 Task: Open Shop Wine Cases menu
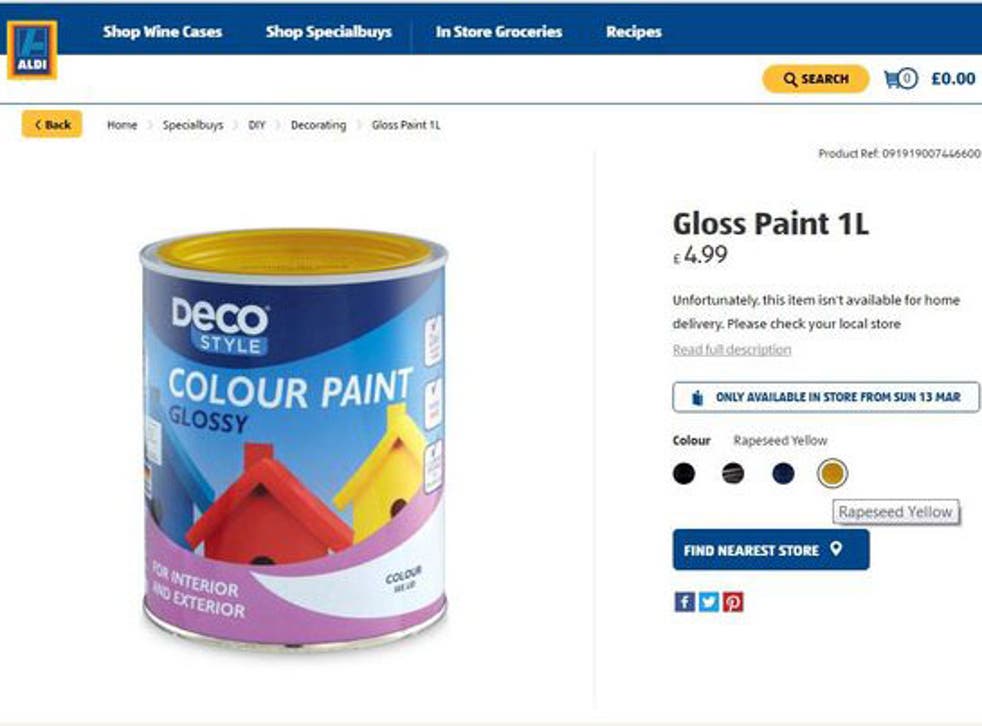pyautogui.click(x=162, y=32)
